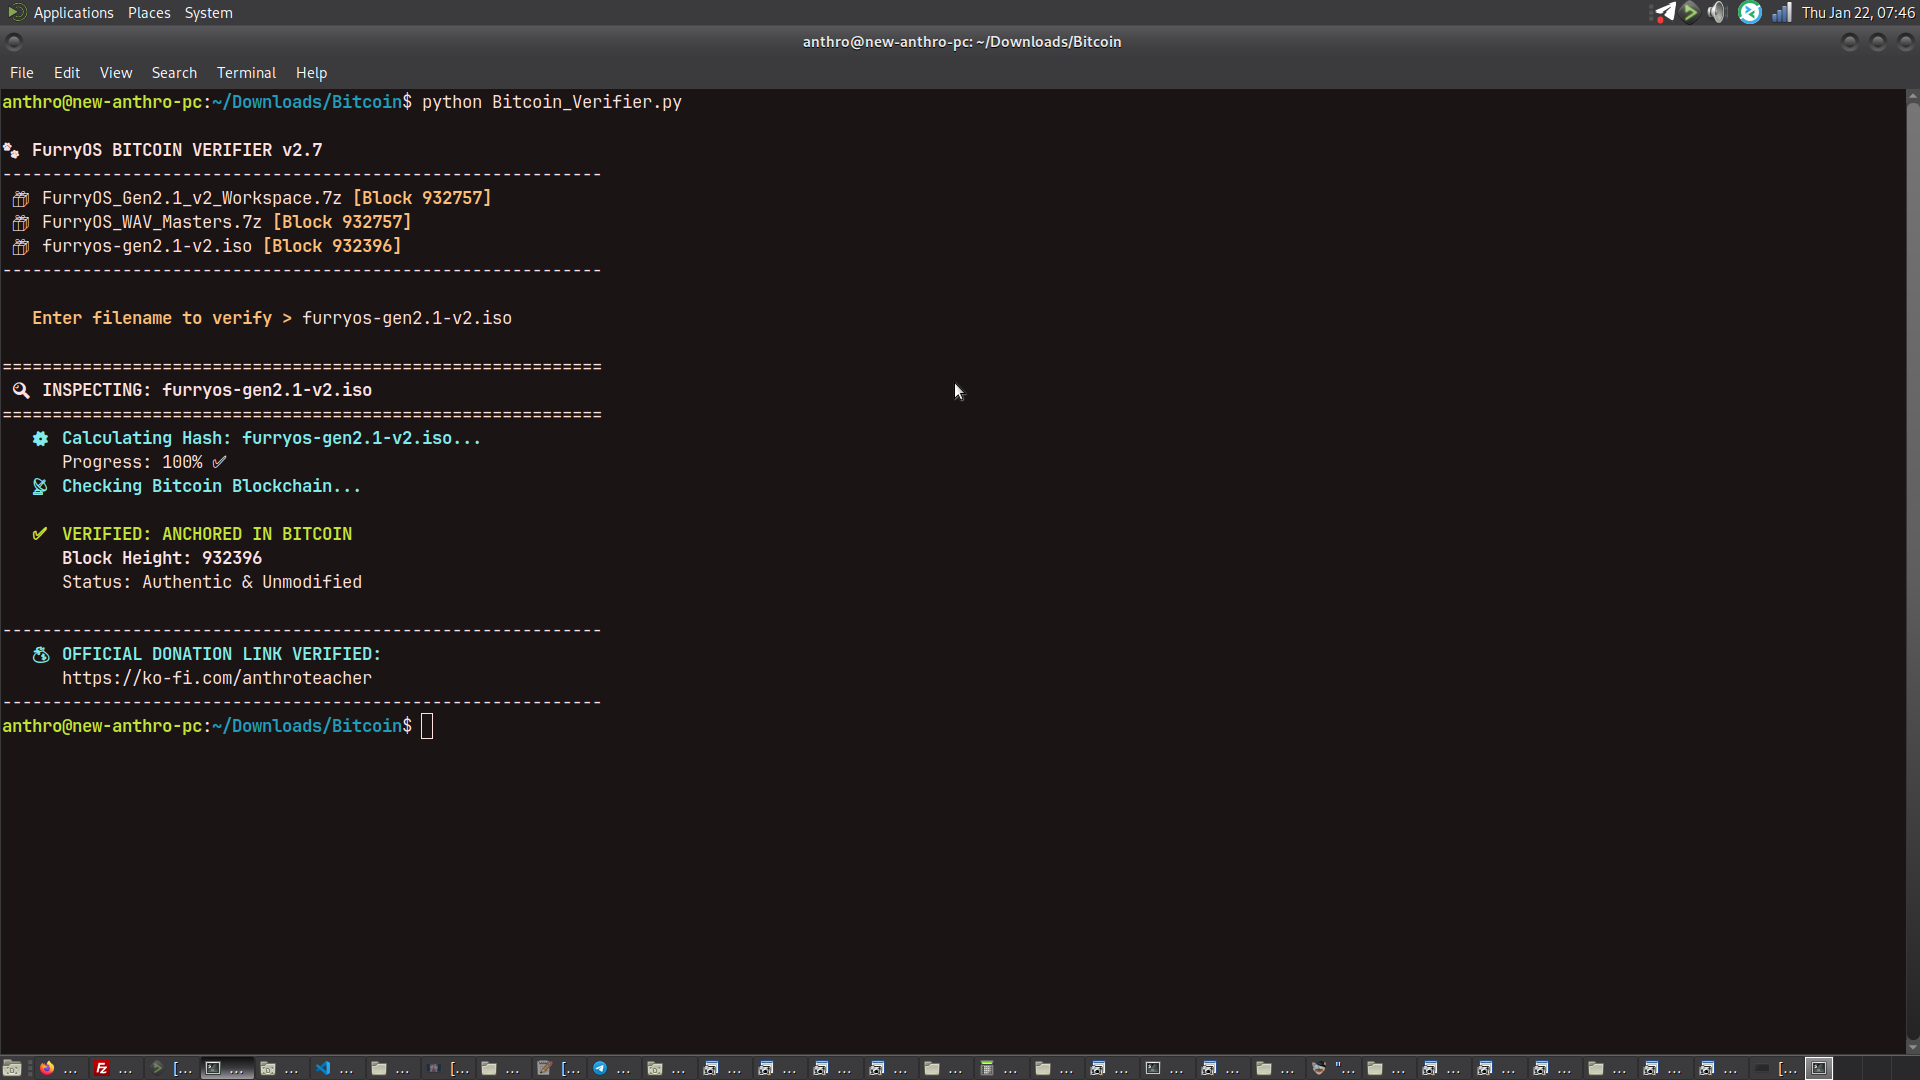Click the green-blue sync tray icon
This screenshot has width=1920, height=1080.
point(1750,12)
